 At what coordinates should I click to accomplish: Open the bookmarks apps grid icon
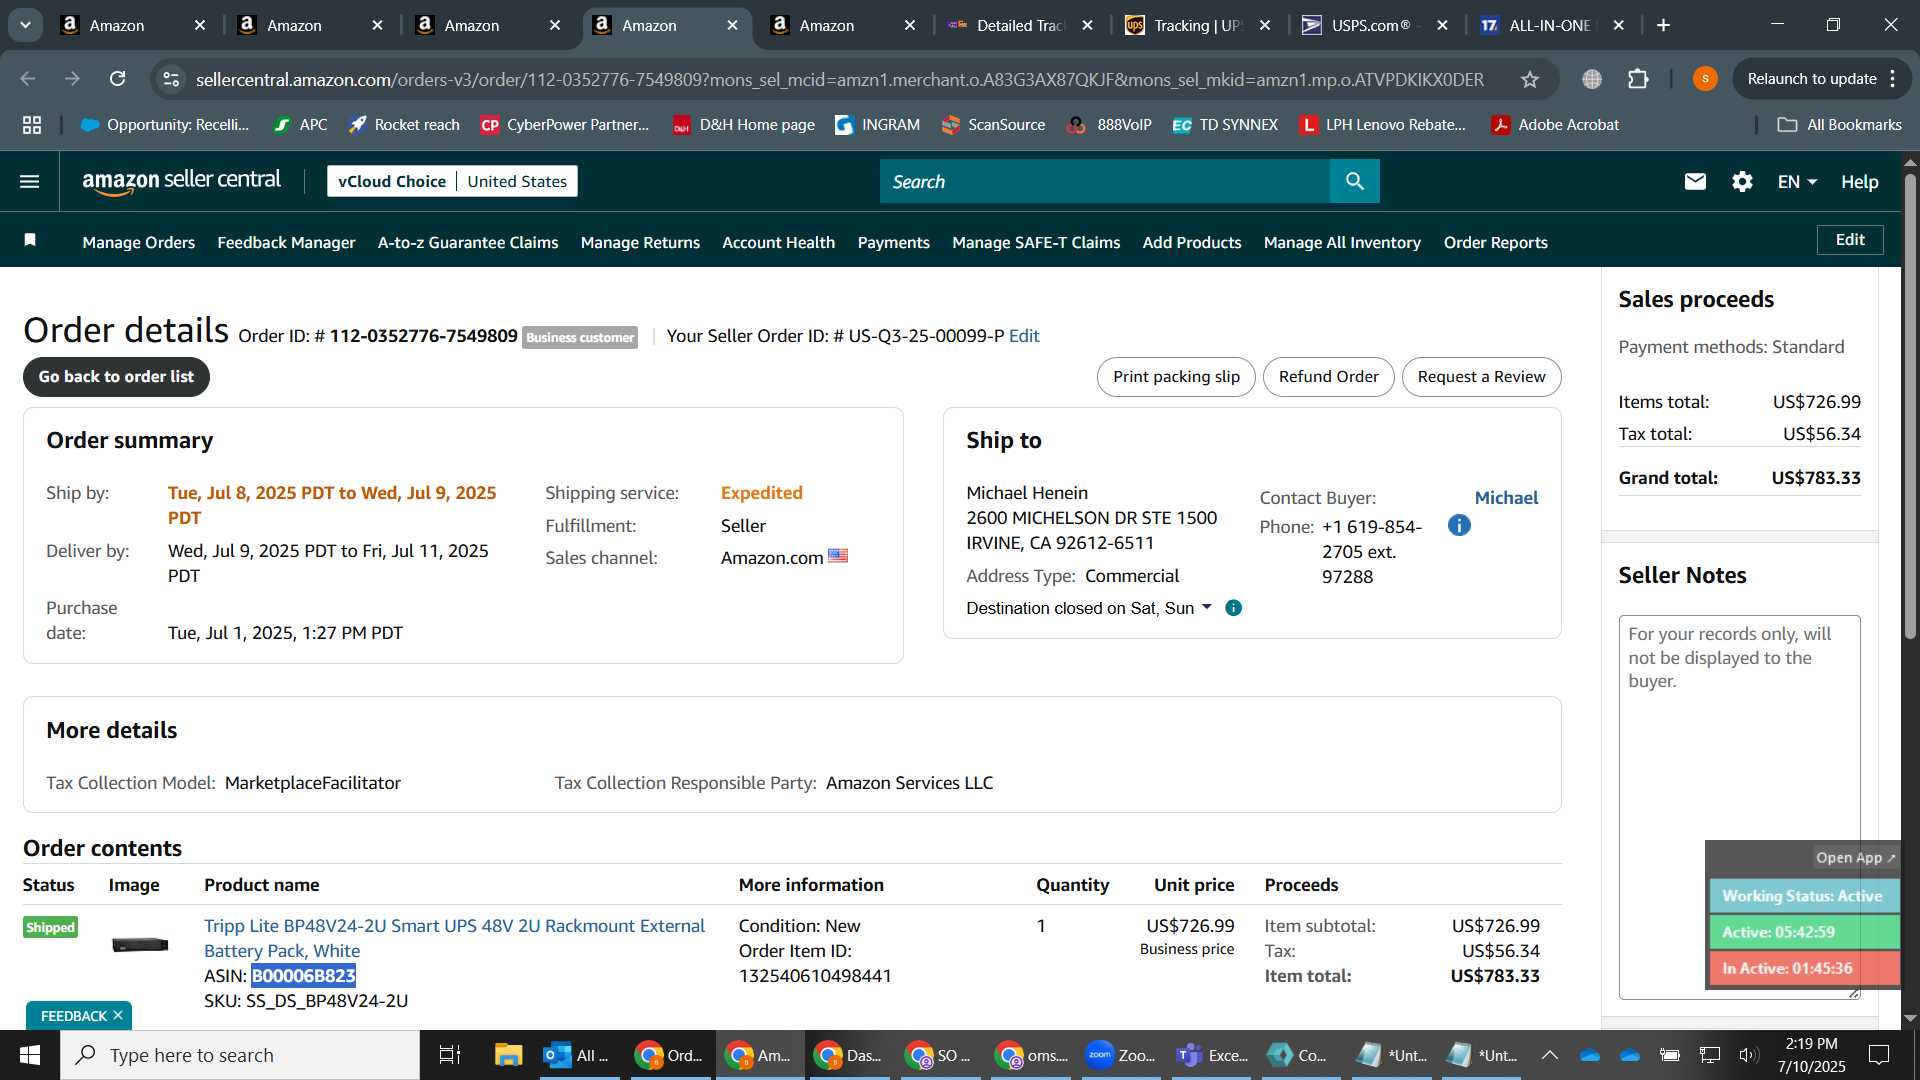[x=32, y=125]
